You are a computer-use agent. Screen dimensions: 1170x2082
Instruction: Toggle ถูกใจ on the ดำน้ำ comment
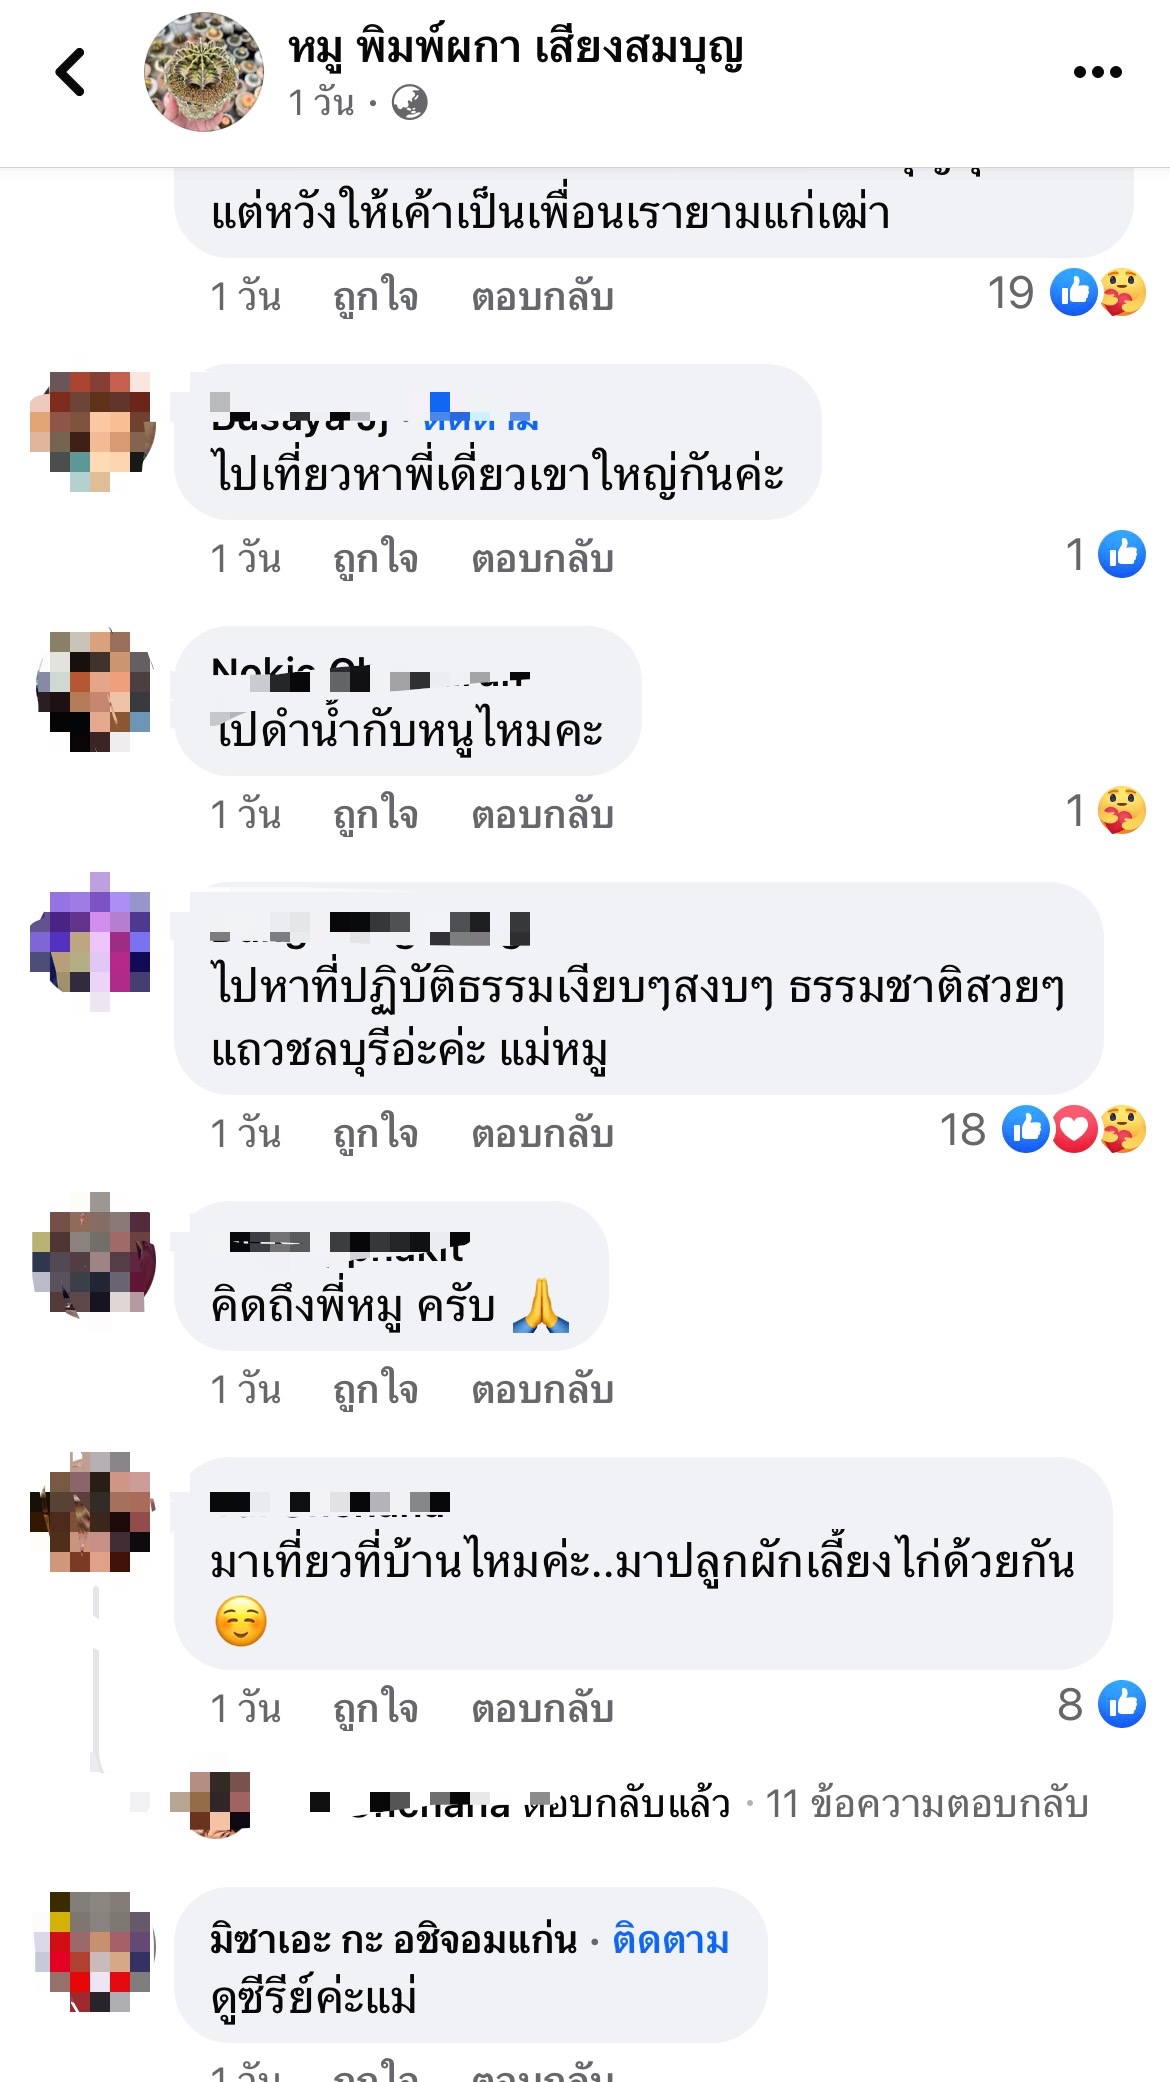[x=375, y=815]
